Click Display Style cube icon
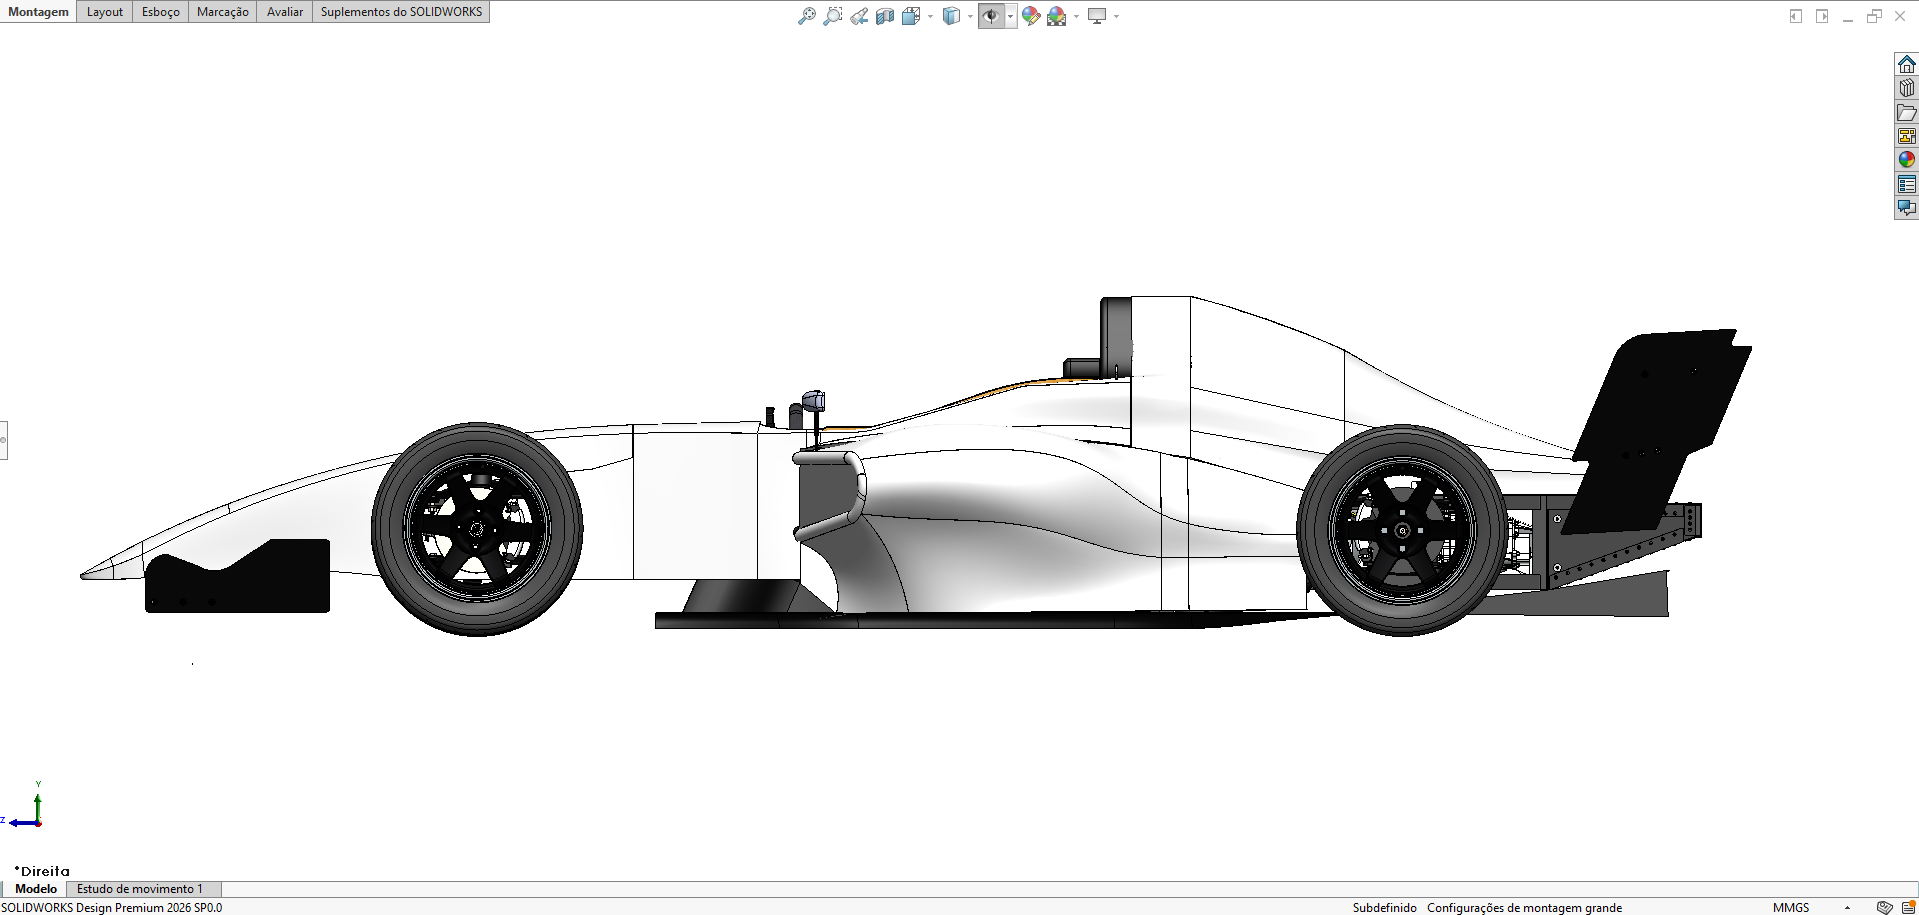The width and height of the screenshot is (1919, 915). coord(951,16)
